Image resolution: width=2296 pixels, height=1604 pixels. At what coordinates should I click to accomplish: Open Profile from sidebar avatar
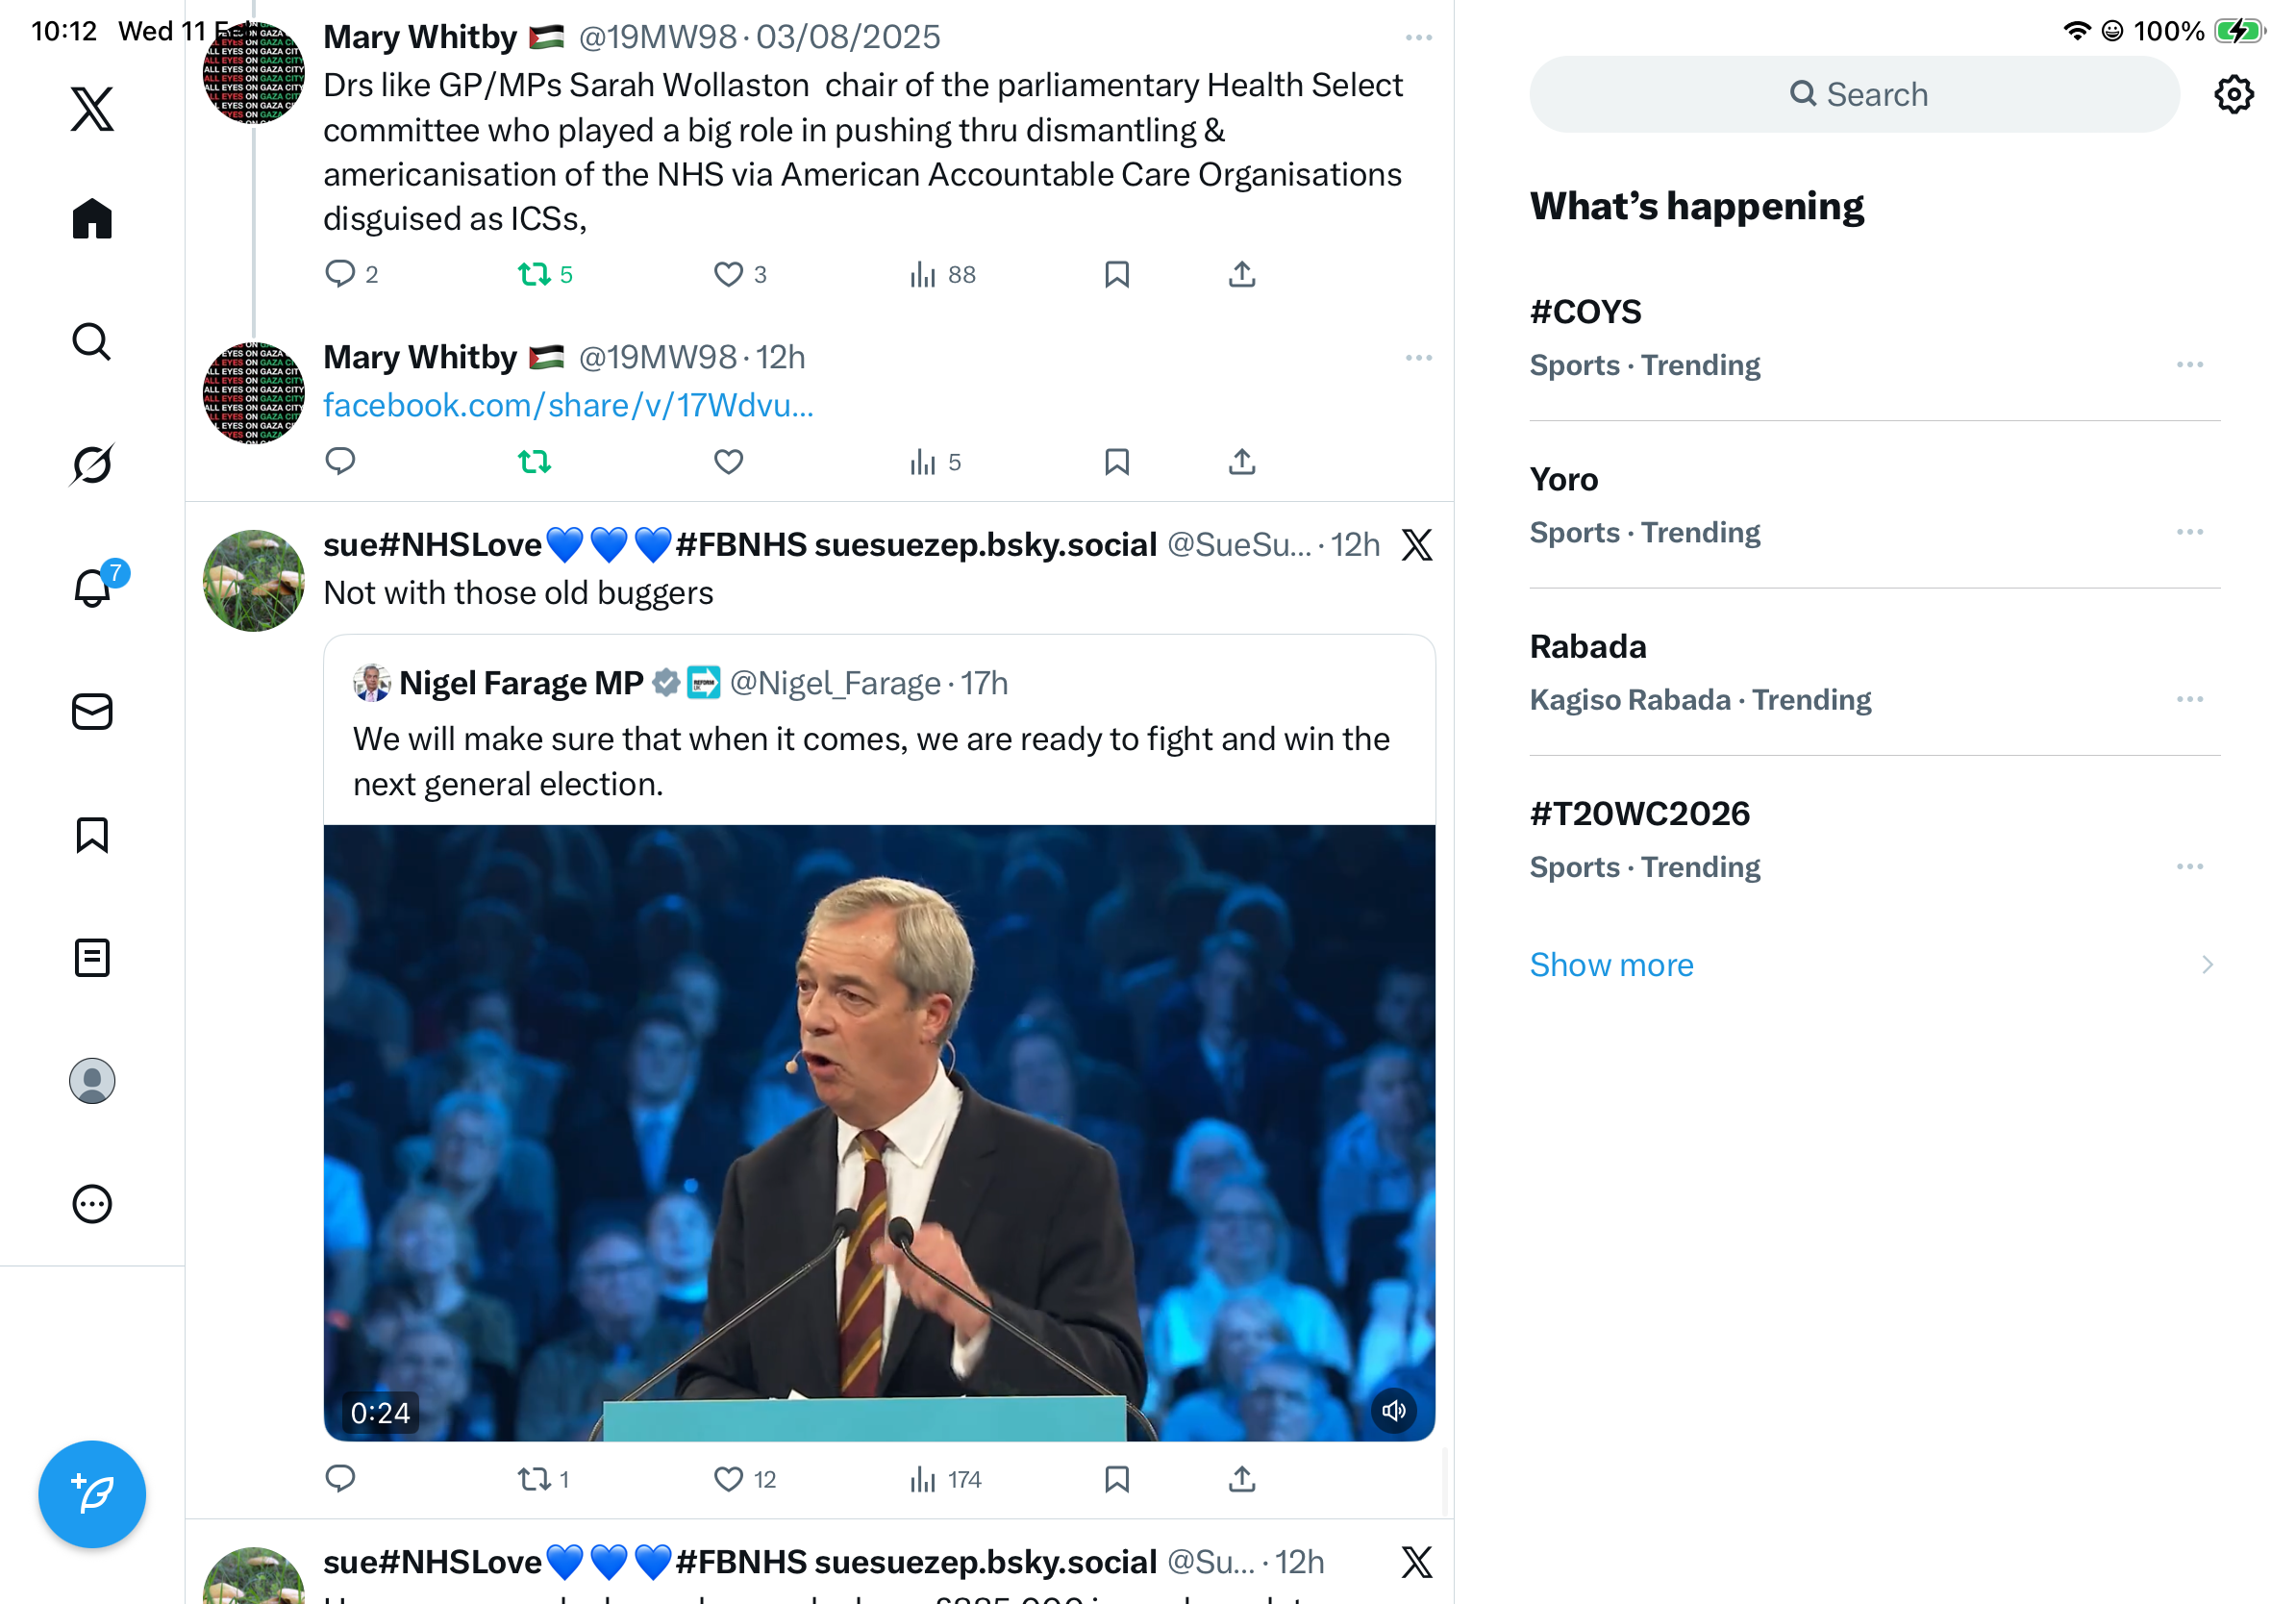click(x=92, y=1081)
